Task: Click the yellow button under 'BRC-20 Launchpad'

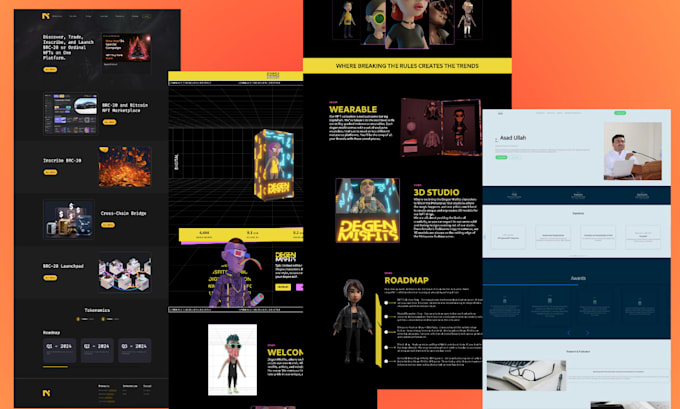Action: pos(50,278)
